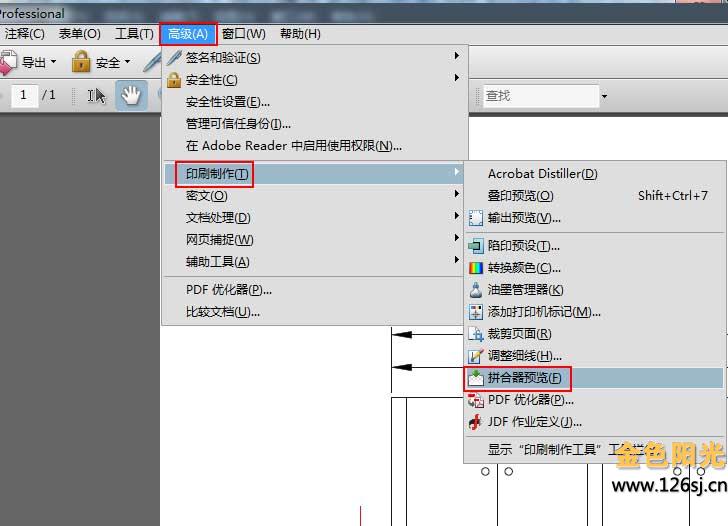The image size is (728, 526).
Task: Open the 印刷制作(T) submenu
Action: point(315,174)
